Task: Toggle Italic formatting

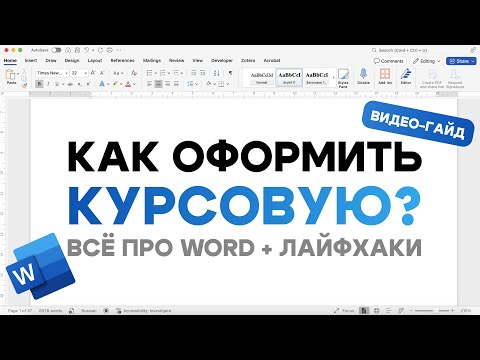Action: [48, 84]
